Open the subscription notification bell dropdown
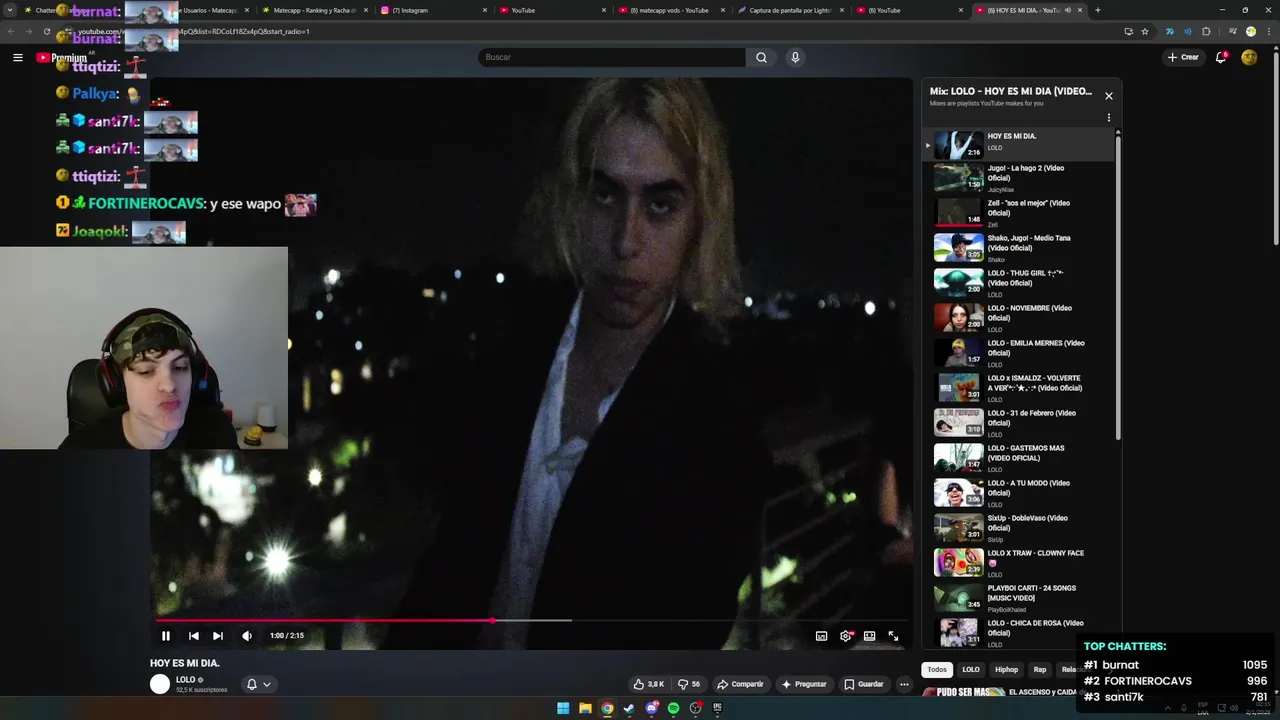1280x720 pixels. click(x=259, y=684)
